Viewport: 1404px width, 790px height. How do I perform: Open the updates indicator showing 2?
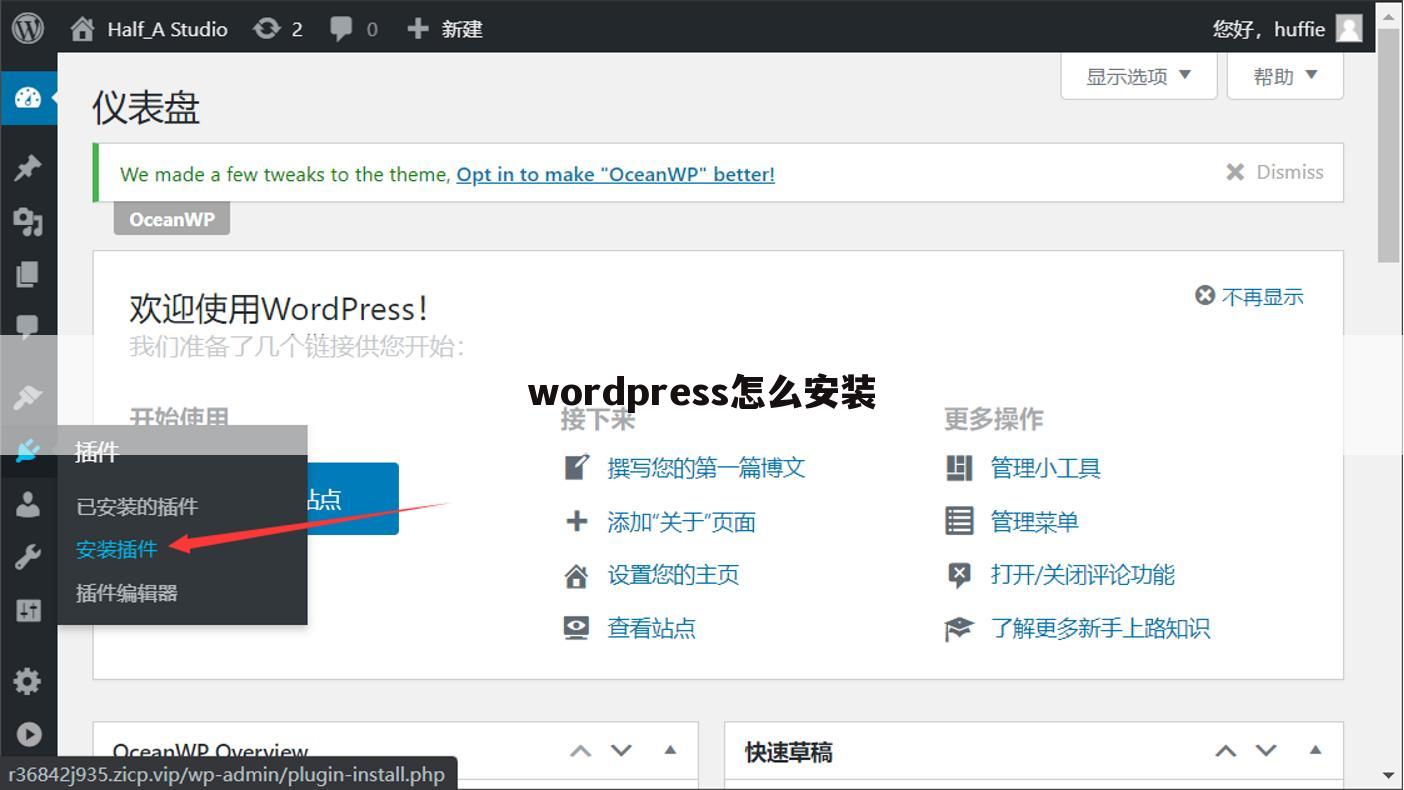click(278, 29)
